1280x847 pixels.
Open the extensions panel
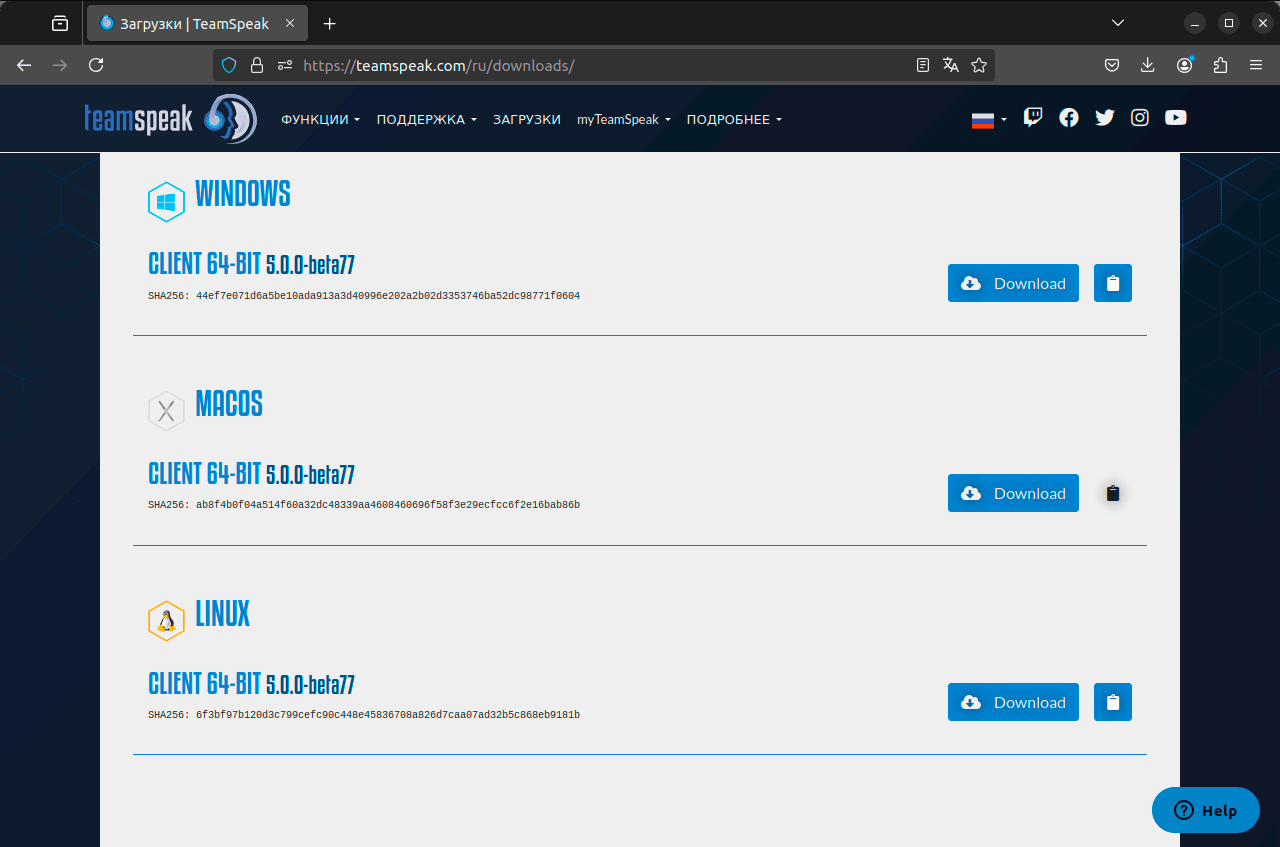1220,65
